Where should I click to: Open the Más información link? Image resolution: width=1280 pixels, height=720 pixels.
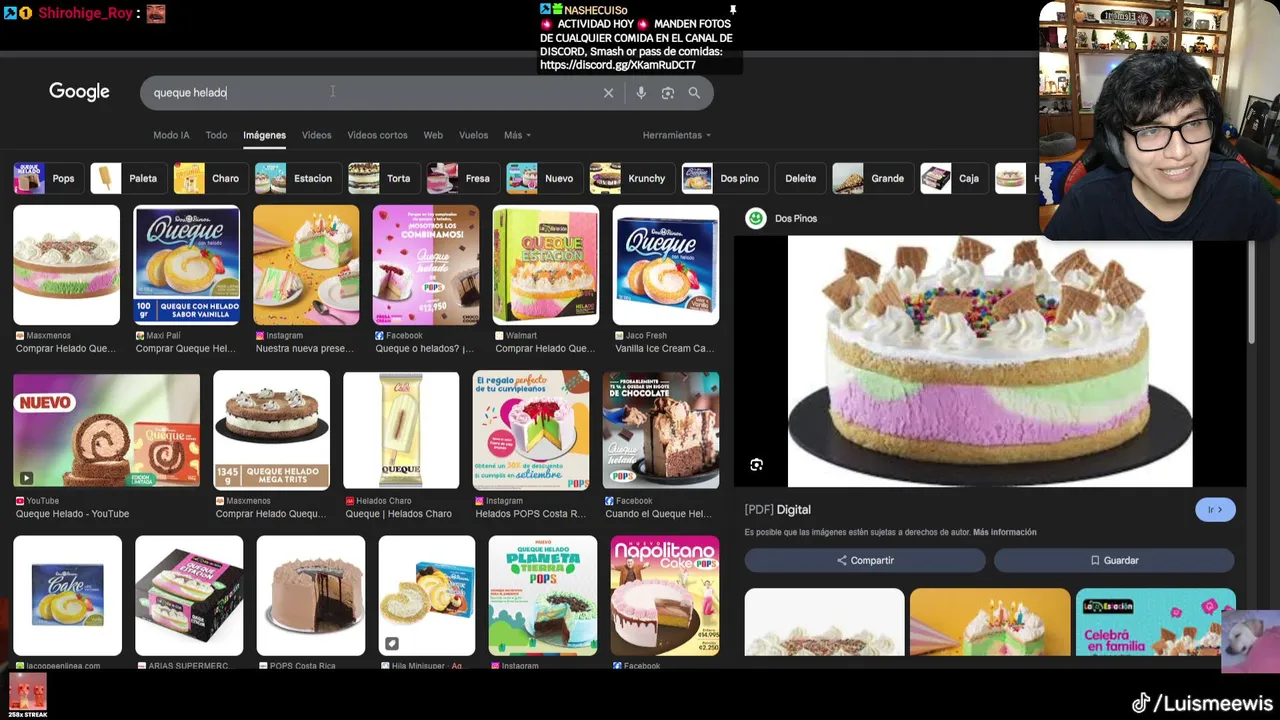(x=1004, y=532)
